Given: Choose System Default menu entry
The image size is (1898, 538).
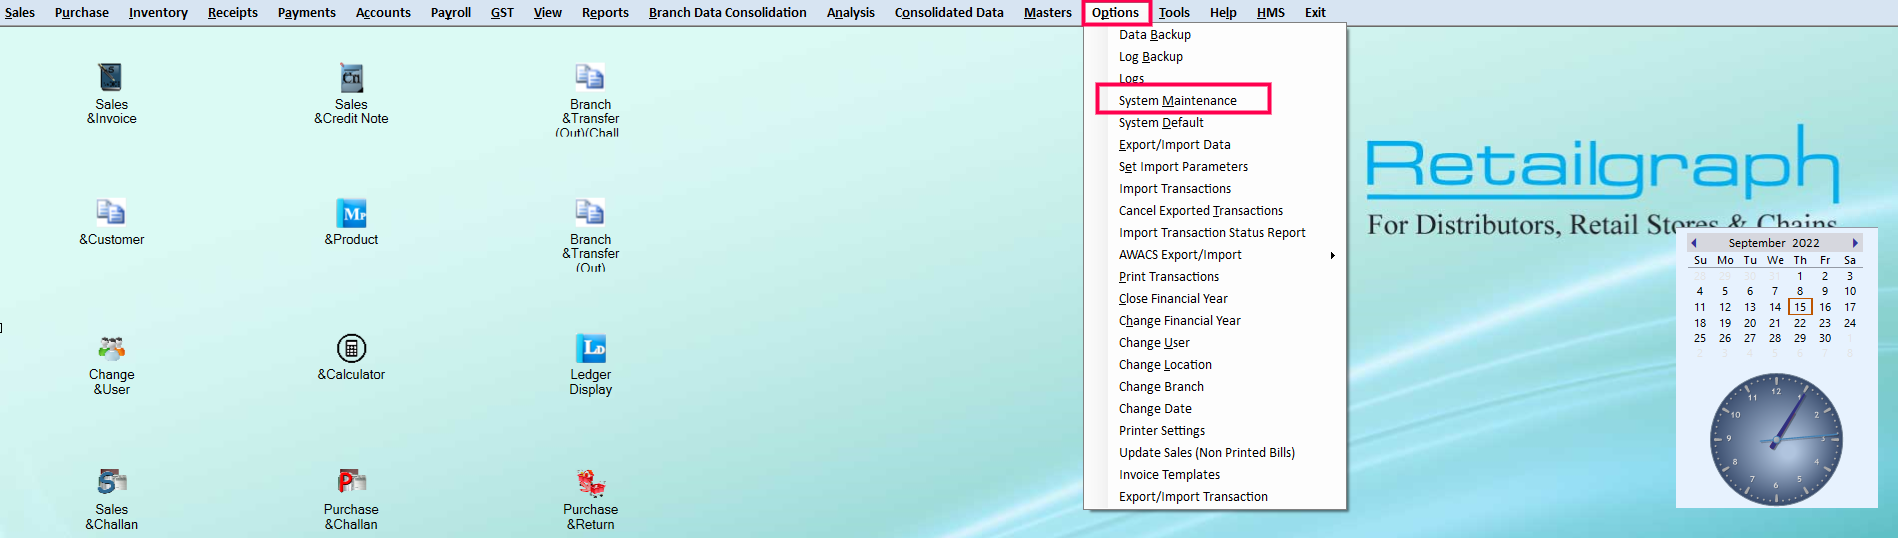Looking at the screenshot, I should 1215,123.
